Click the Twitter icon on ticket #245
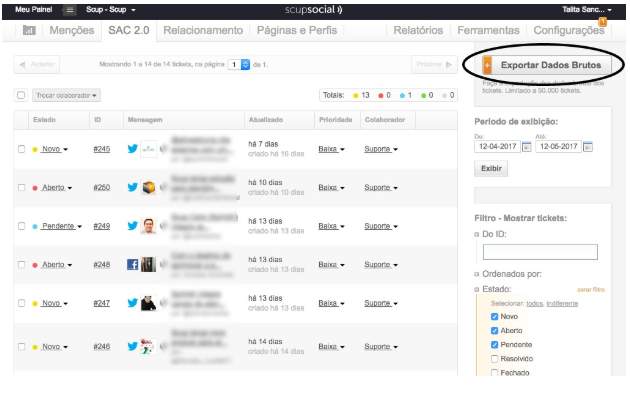 133,149
